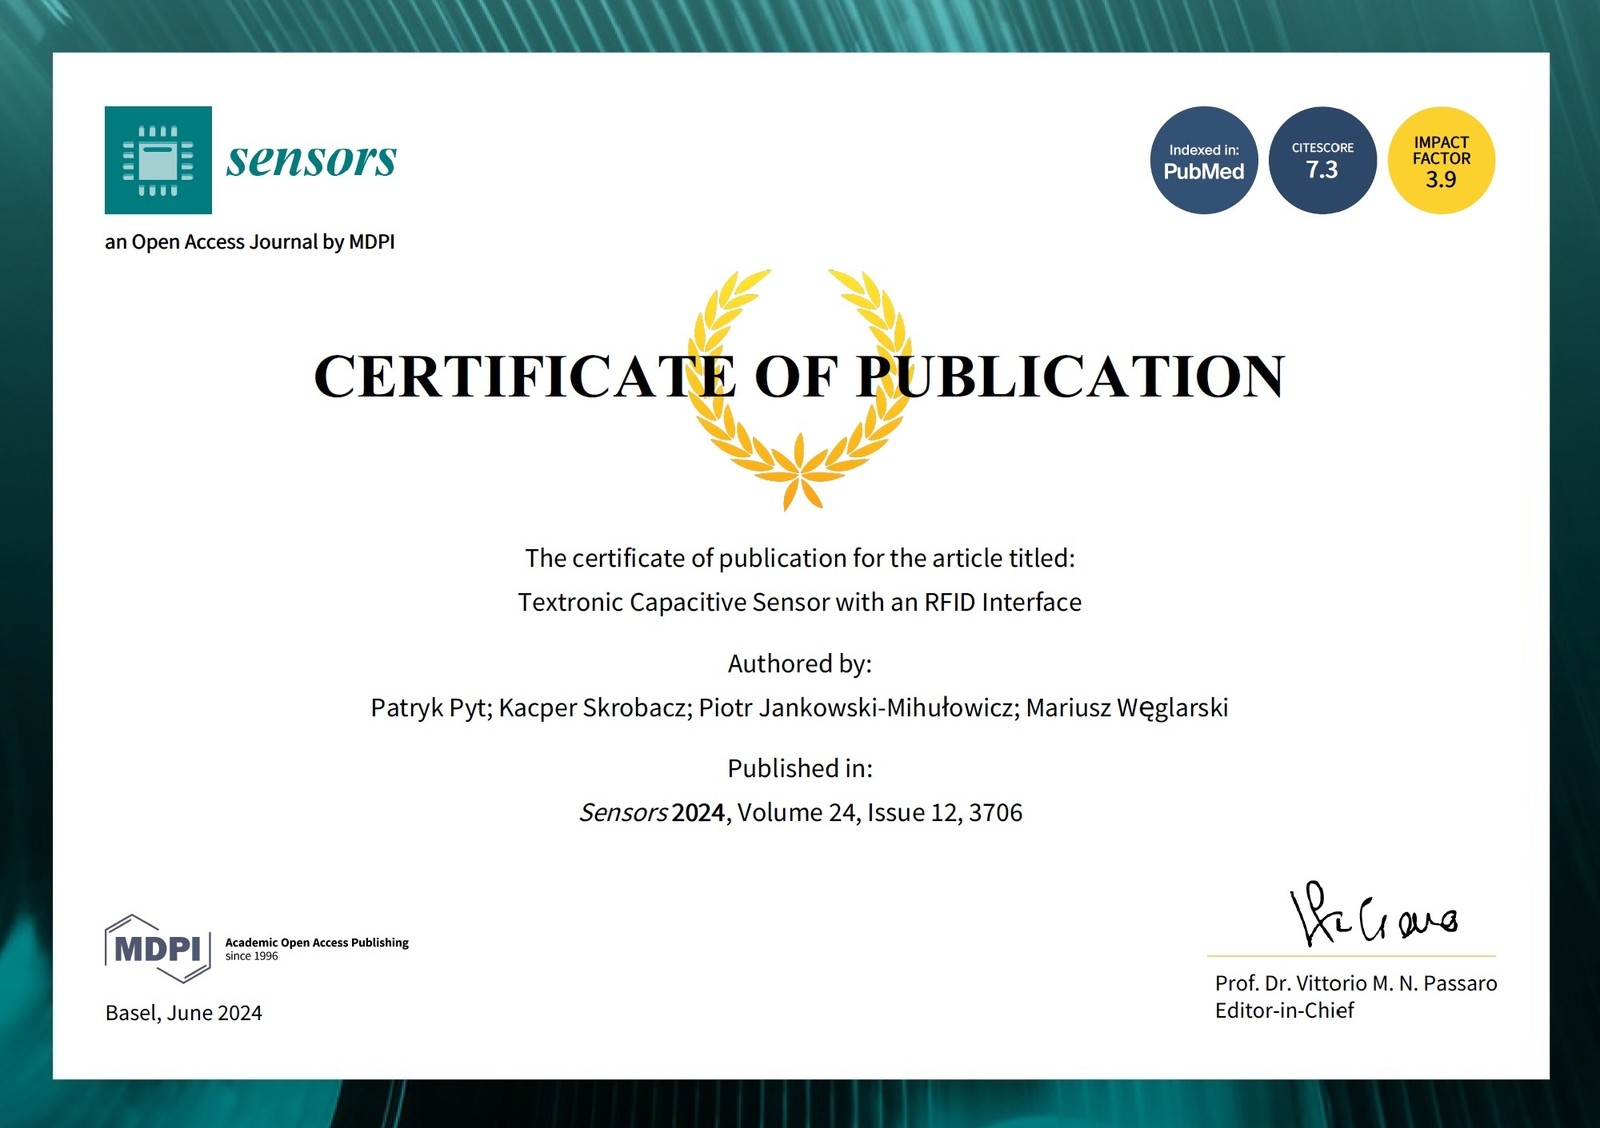Click the Indexed in PubMed badge
Viewport: 1600px width, 1128px height.
coord(1203,160)
